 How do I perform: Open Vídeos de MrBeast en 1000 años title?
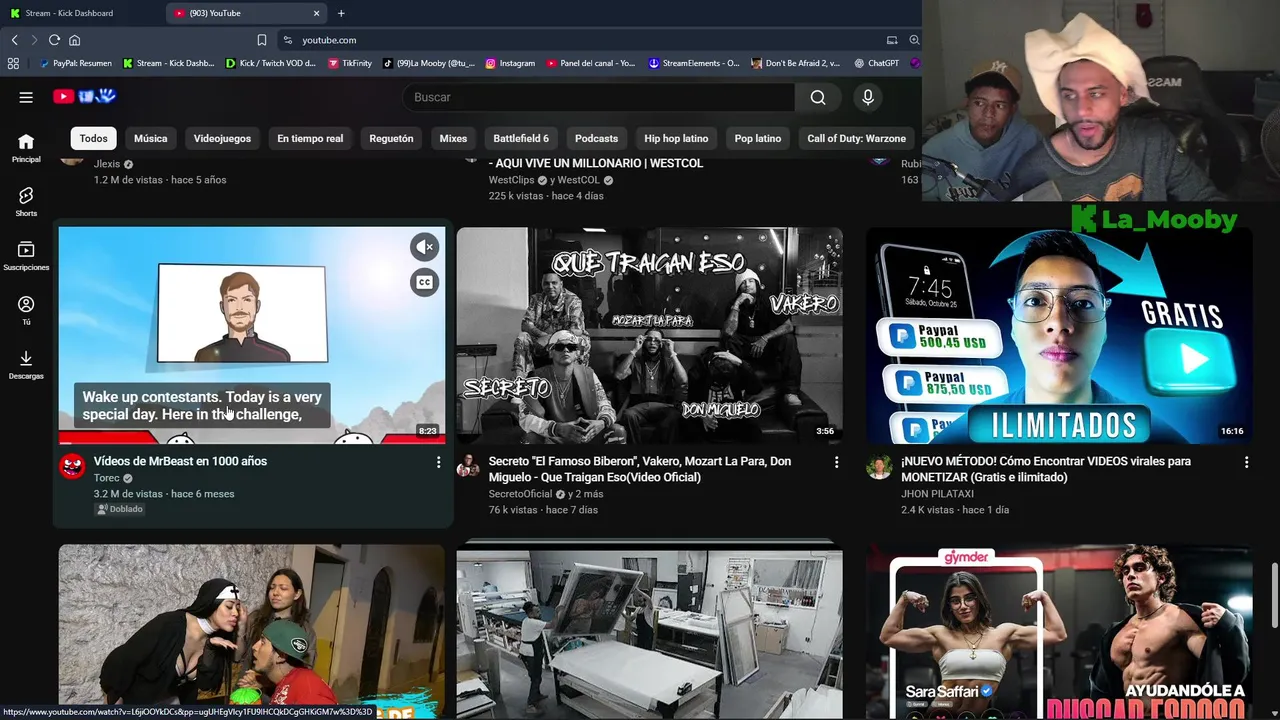180,461
